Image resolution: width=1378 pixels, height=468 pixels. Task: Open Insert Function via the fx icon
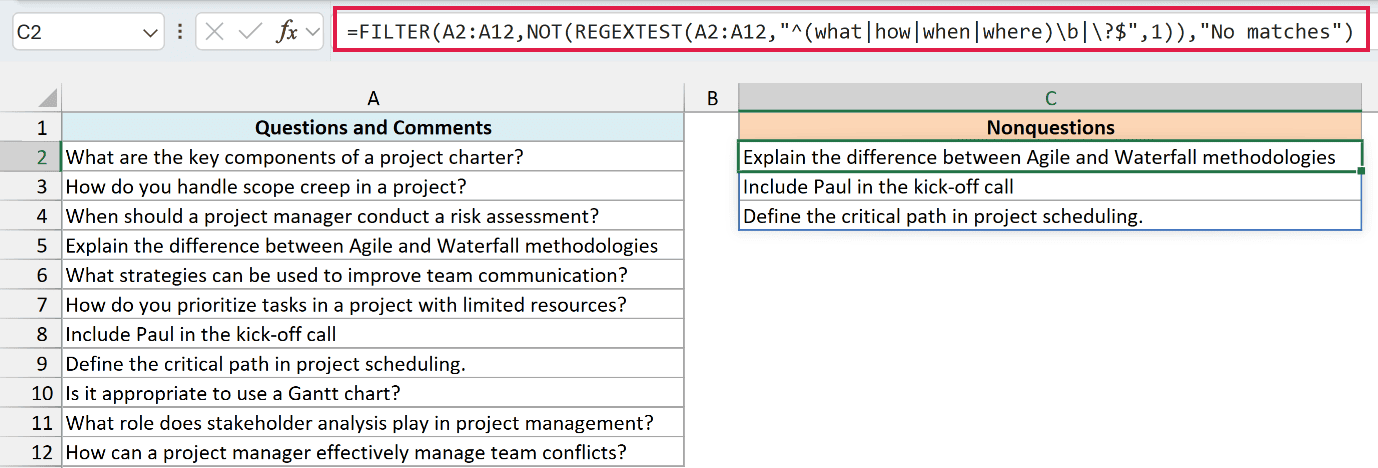(287, 32)
